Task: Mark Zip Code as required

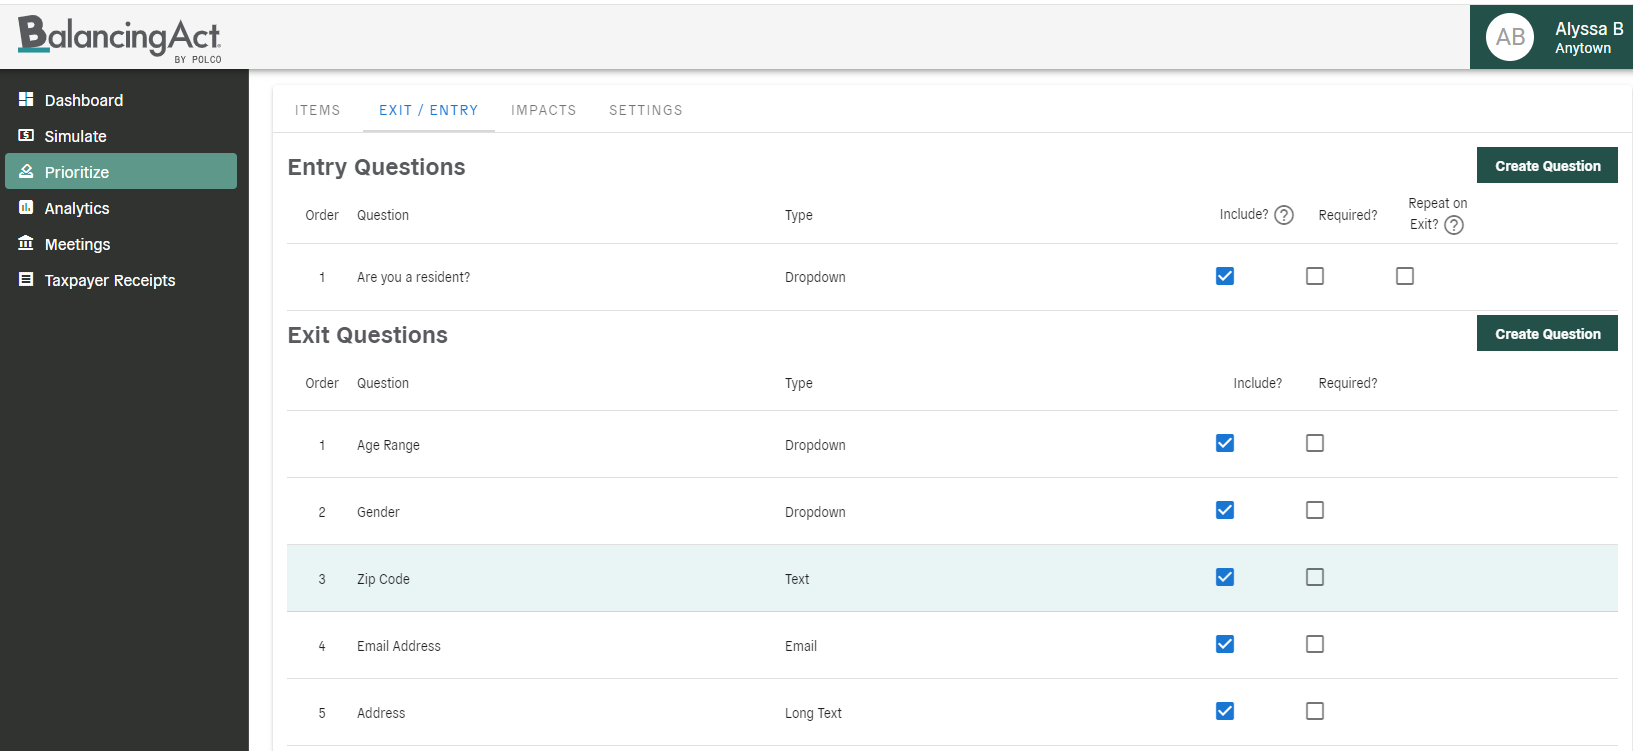Action: pyautogui.click(x=1315, y=577)
